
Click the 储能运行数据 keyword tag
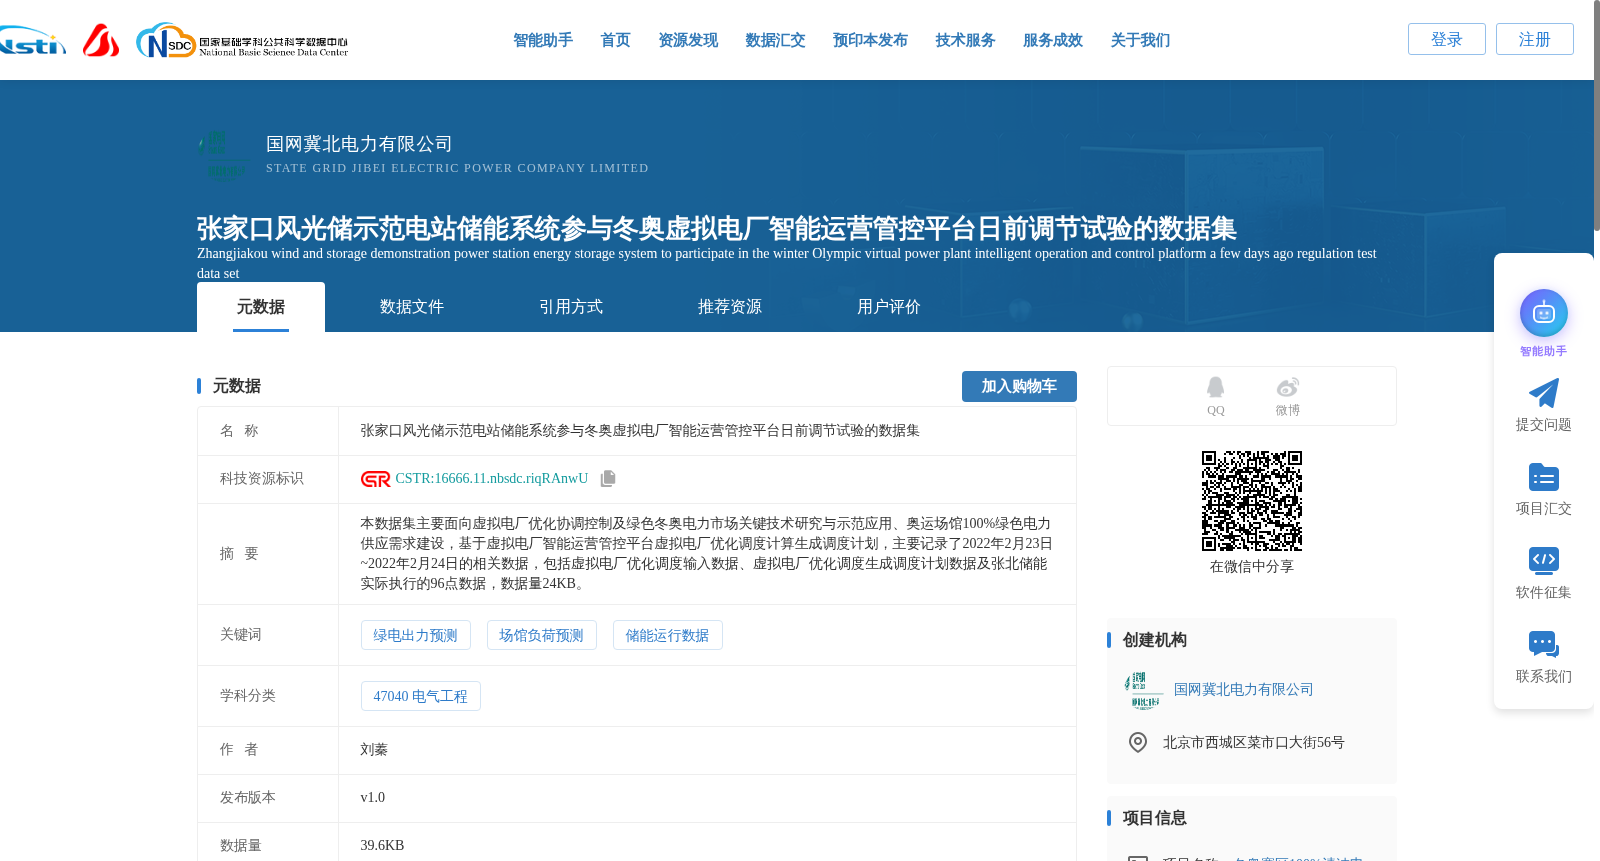coord(667,635)
